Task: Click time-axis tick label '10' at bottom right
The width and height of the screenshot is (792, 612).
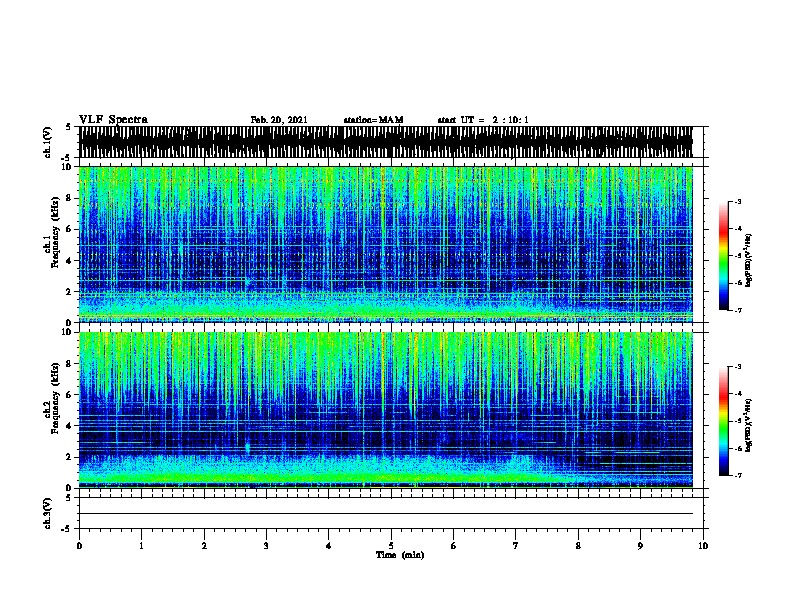Action: pyautogui.click(x=703, y=546)
